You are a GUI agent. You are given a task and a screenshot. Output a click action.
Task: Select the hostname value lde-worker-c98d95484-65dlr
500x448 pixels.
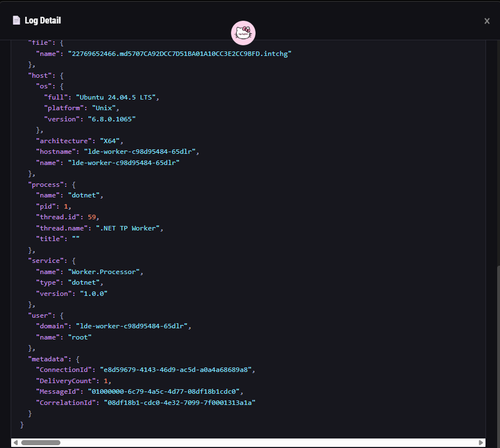click(140, 152)
